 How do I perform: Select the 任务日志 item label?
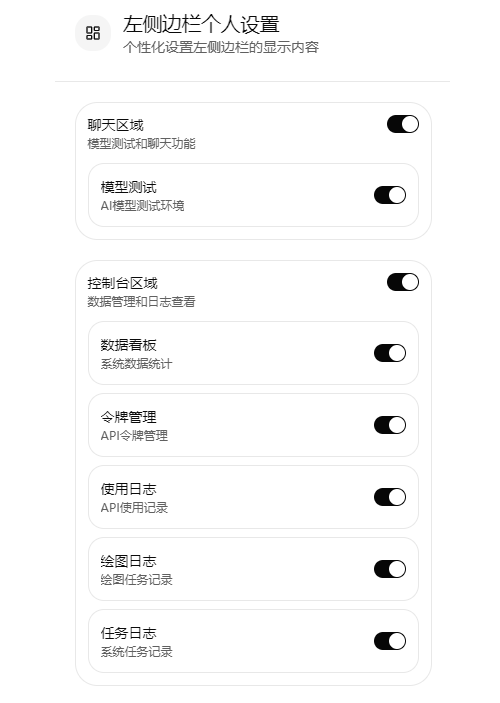point(128,633)
